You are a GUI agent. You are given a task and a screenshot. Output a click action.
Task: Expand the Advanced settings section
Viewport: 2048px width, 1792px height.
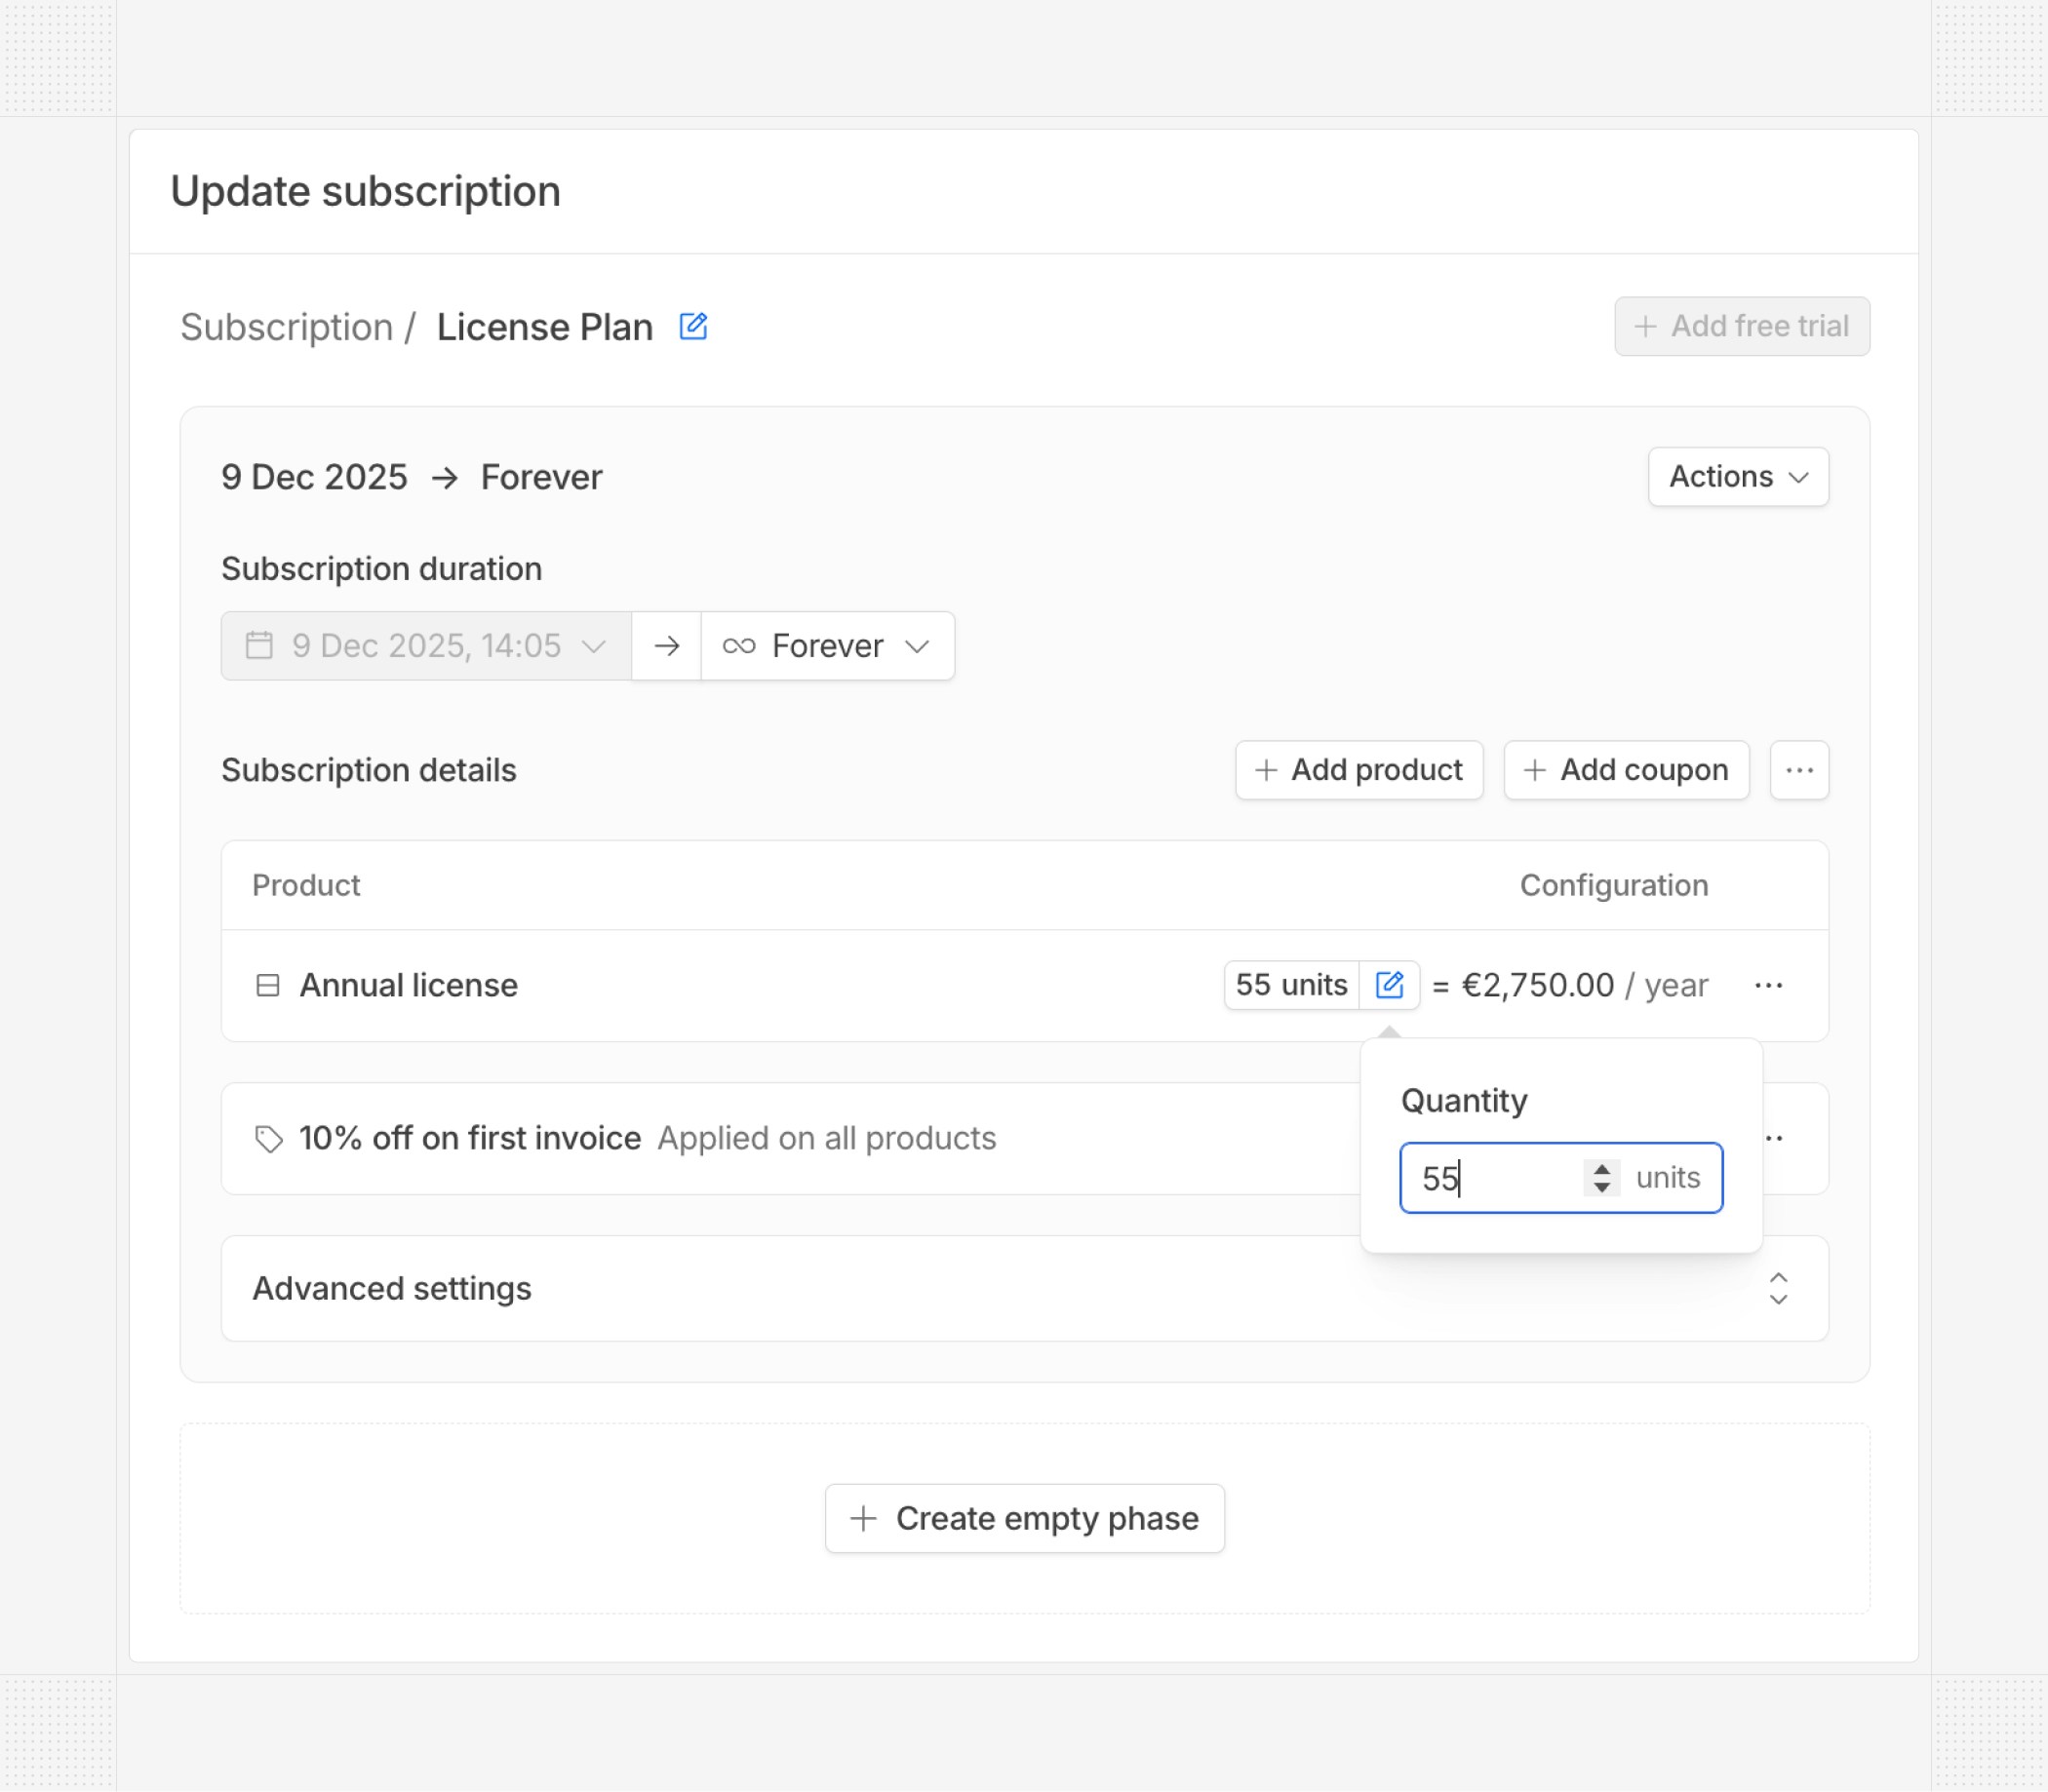pos(1777,1288)
